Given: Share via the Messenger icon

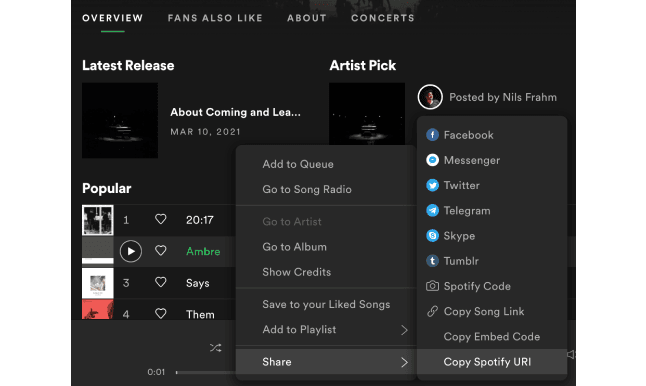Looking at the screenshot, I should tap(432, 160).
